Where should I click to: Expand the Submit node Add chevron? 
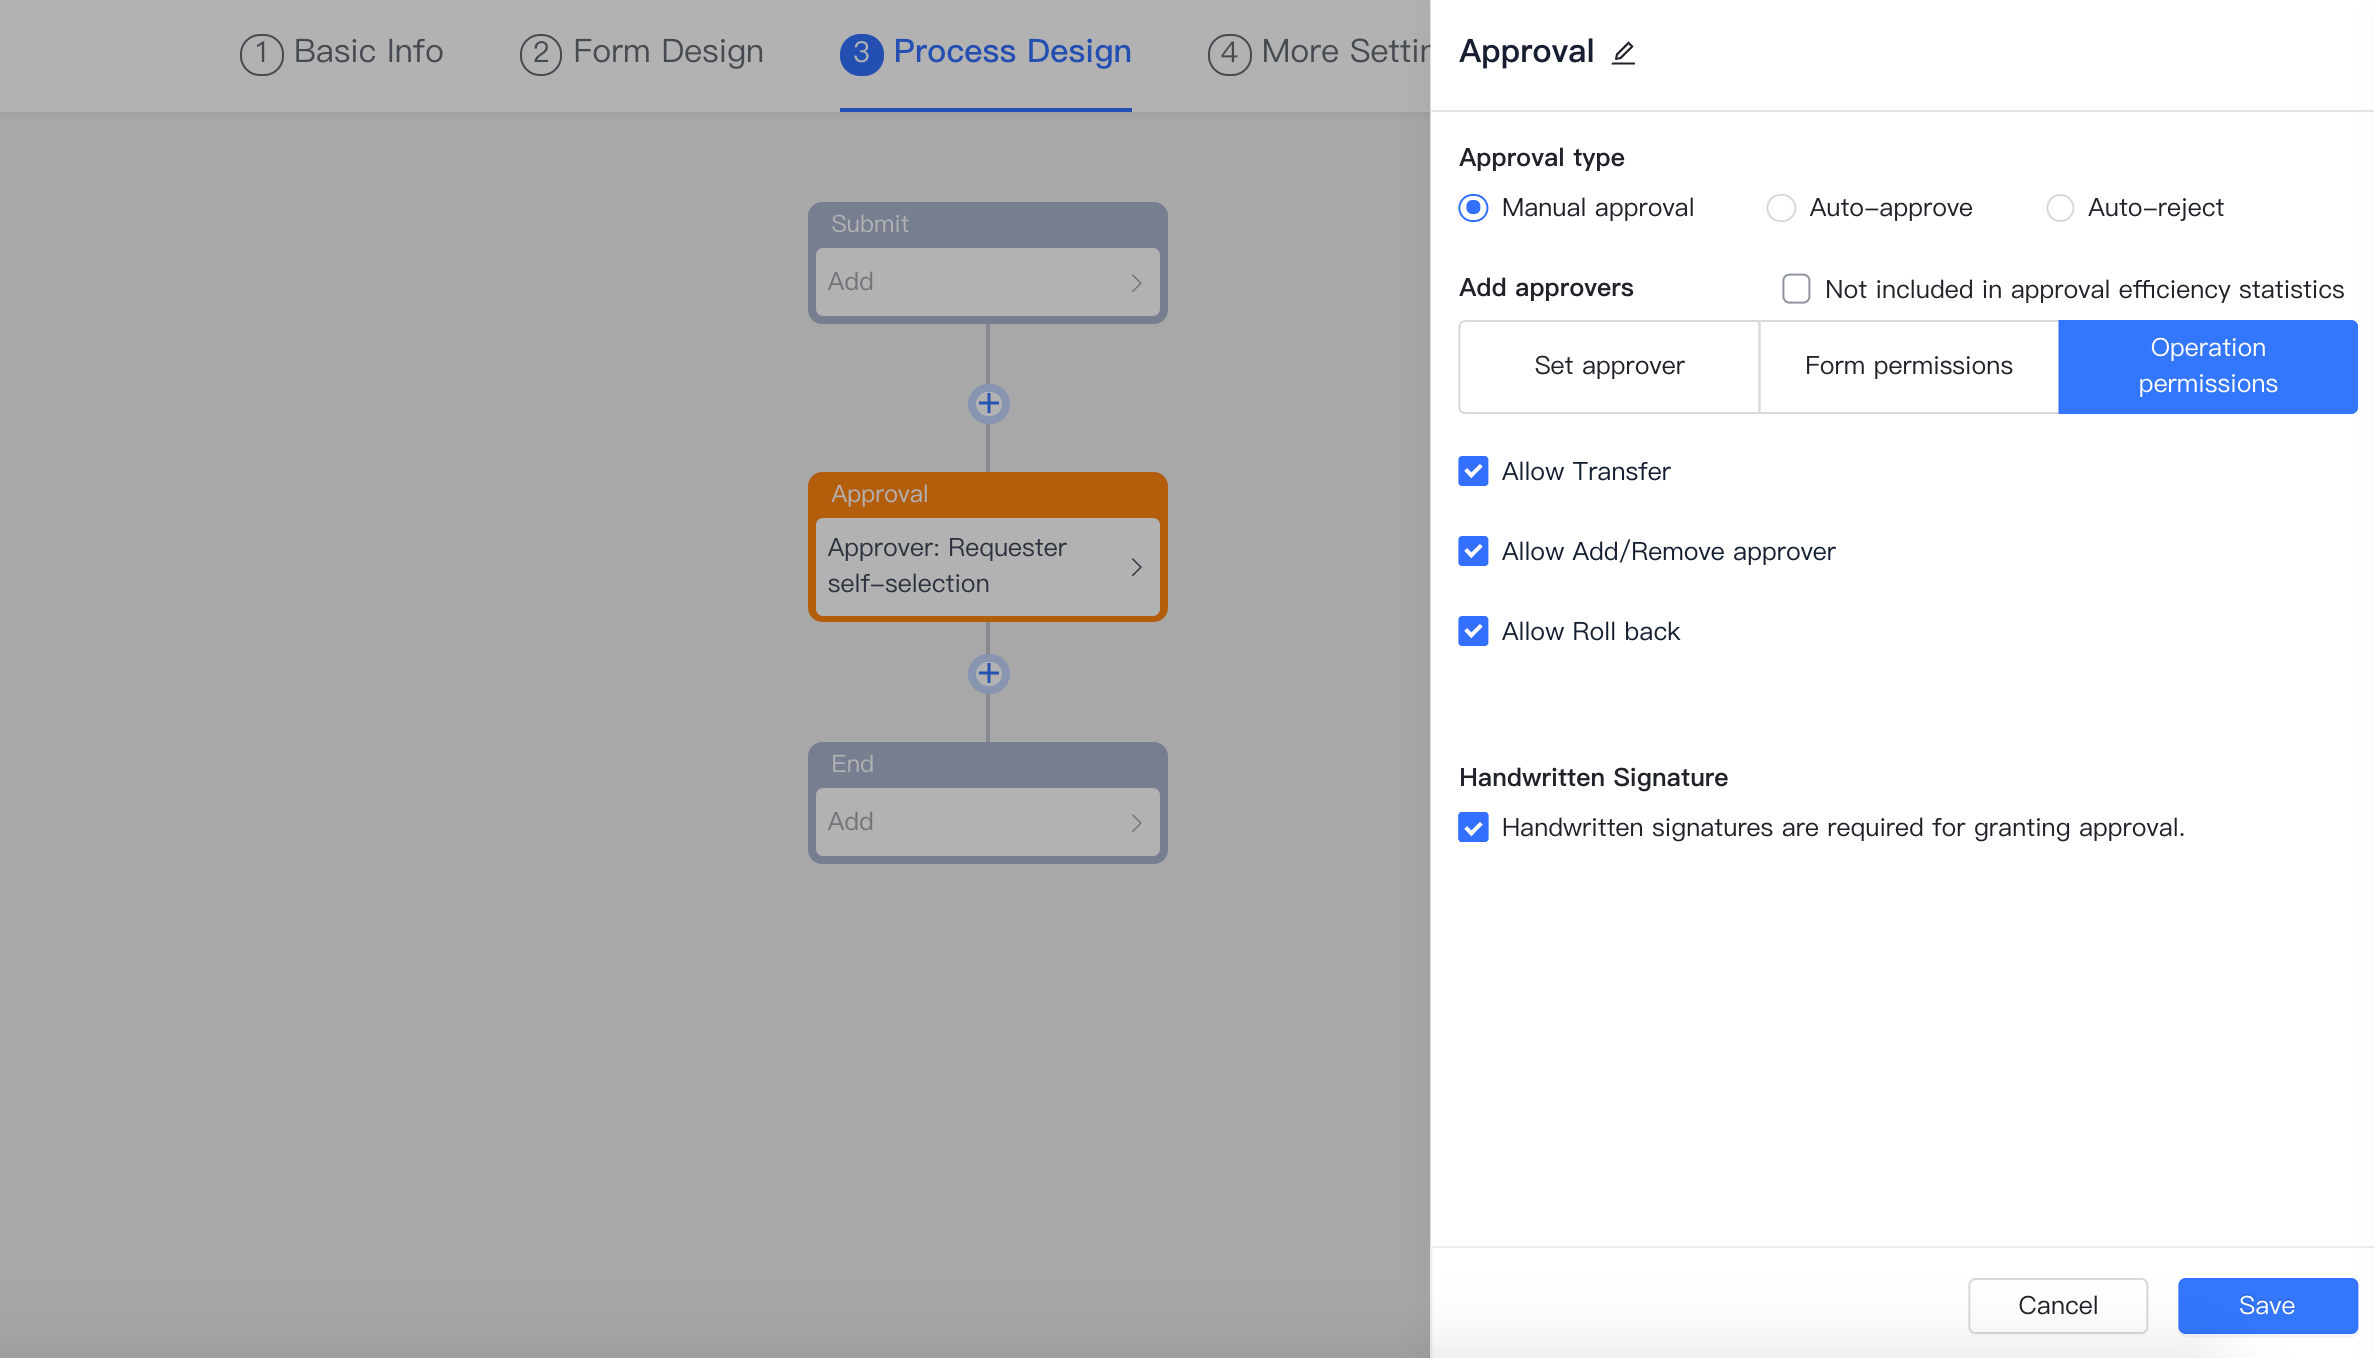tap(1136, 283)
